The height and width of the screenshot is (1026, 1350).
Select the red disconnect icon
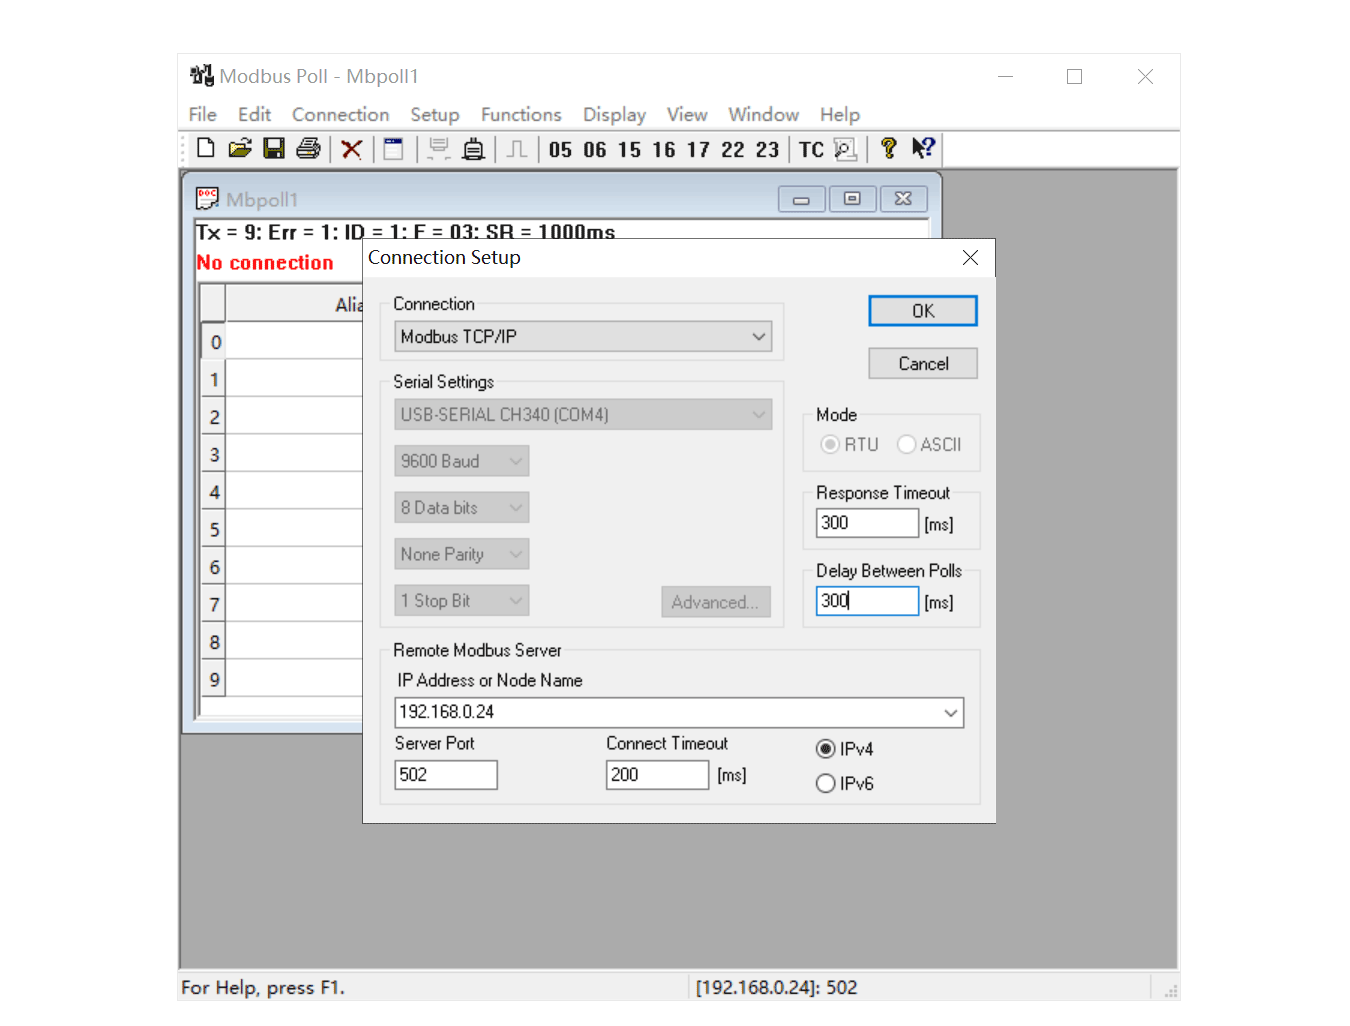[x=351, y=148]
